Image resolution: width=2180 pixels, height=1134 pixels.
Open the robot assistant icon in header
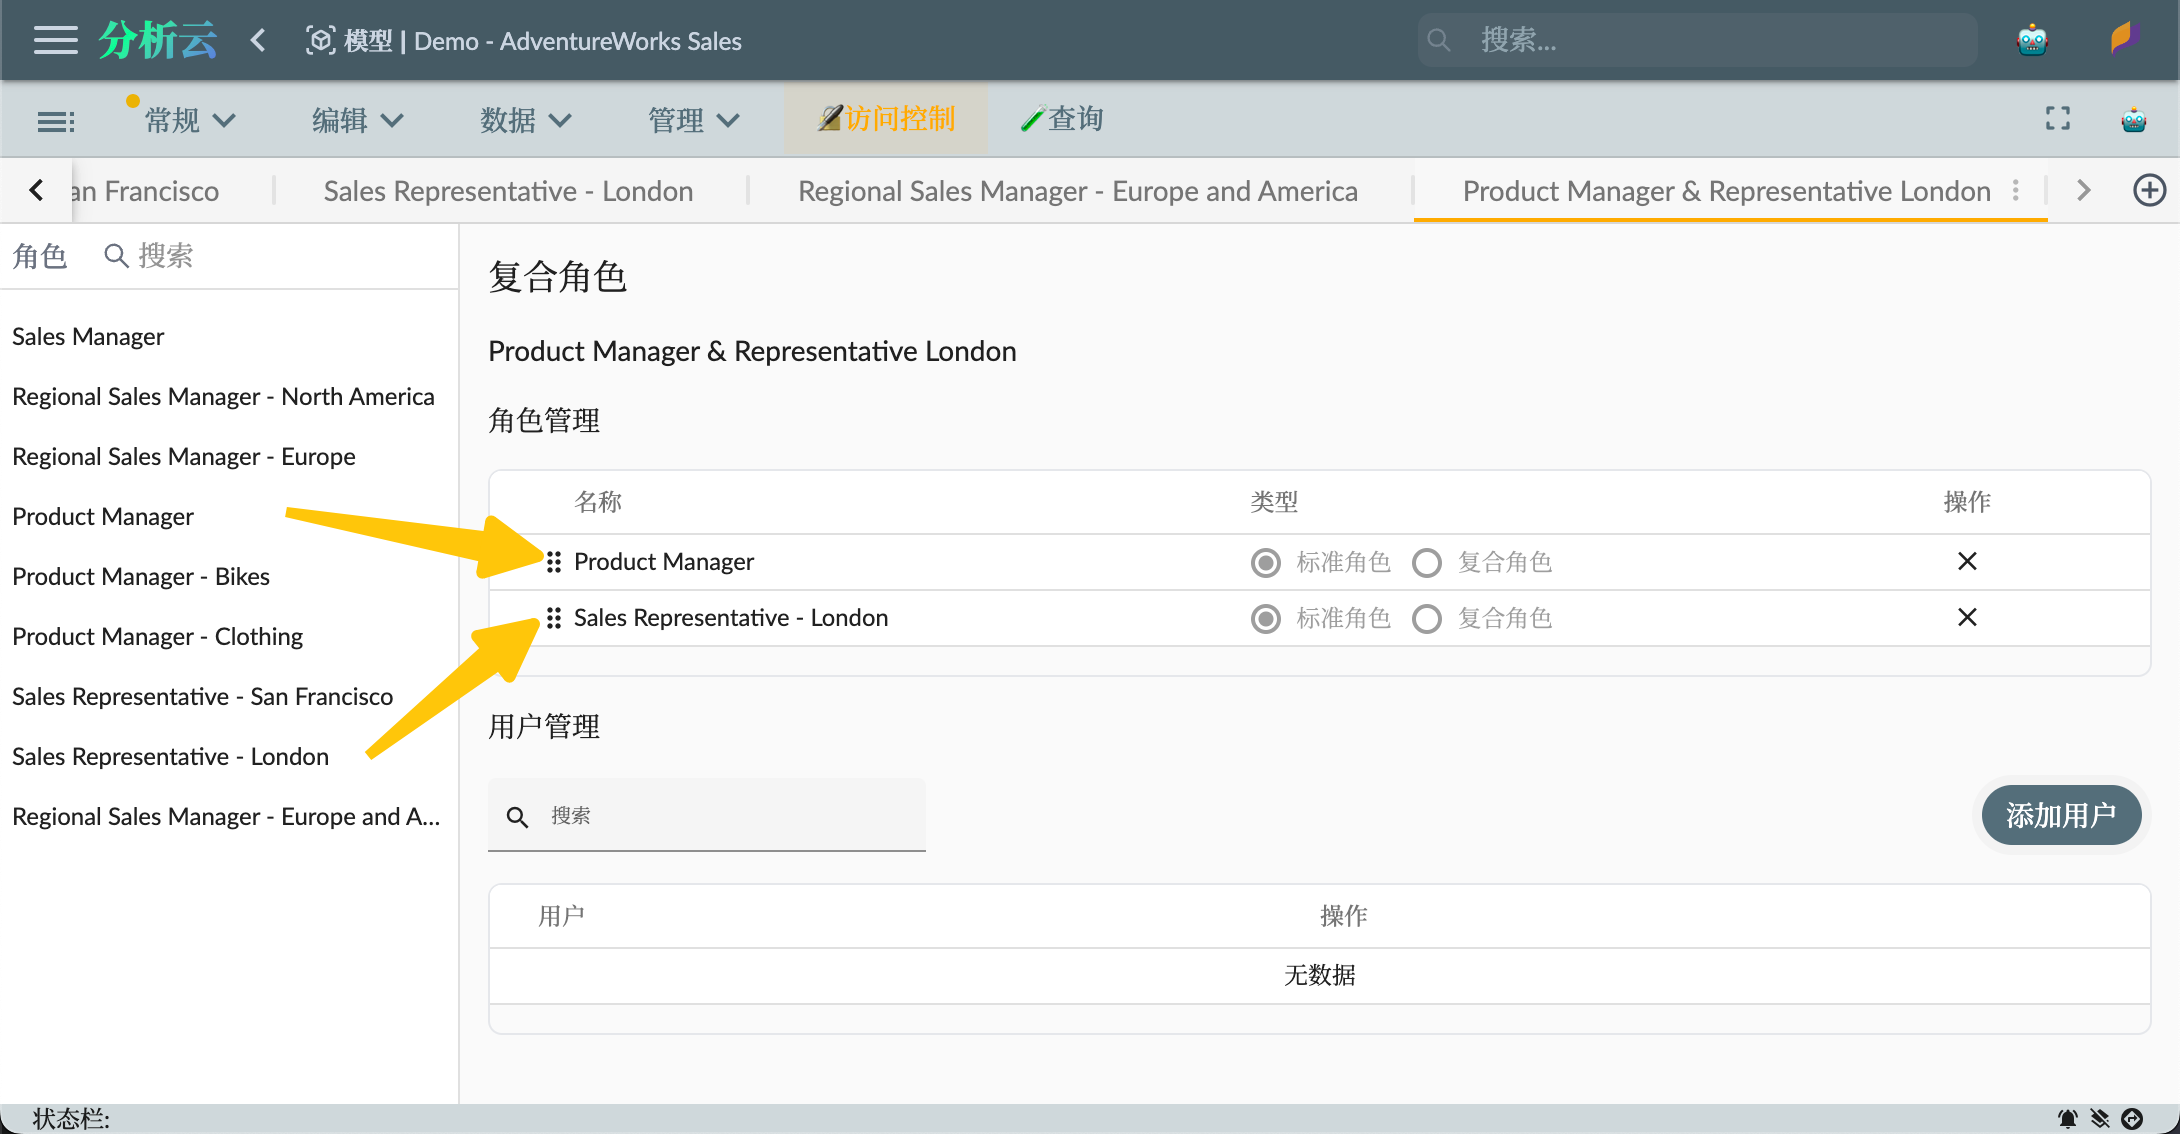click(x=2032, y=40)
